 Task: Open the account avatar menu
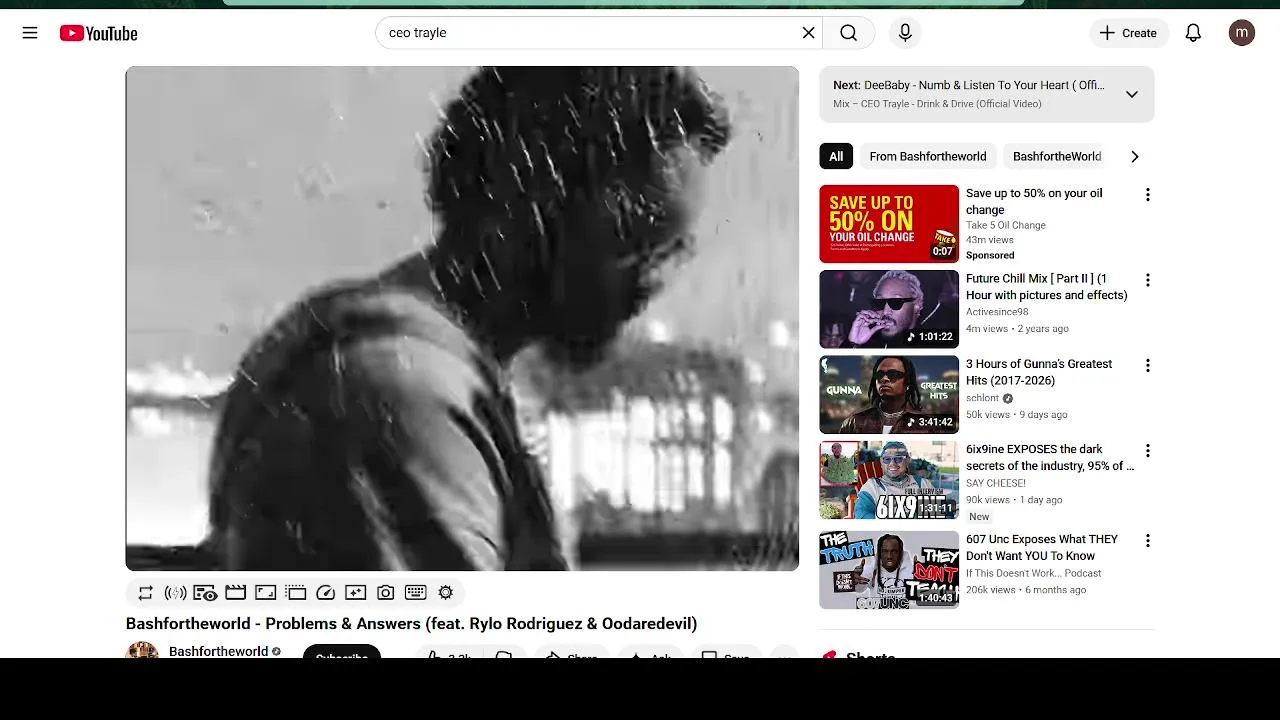click(x=1242, y=33)
